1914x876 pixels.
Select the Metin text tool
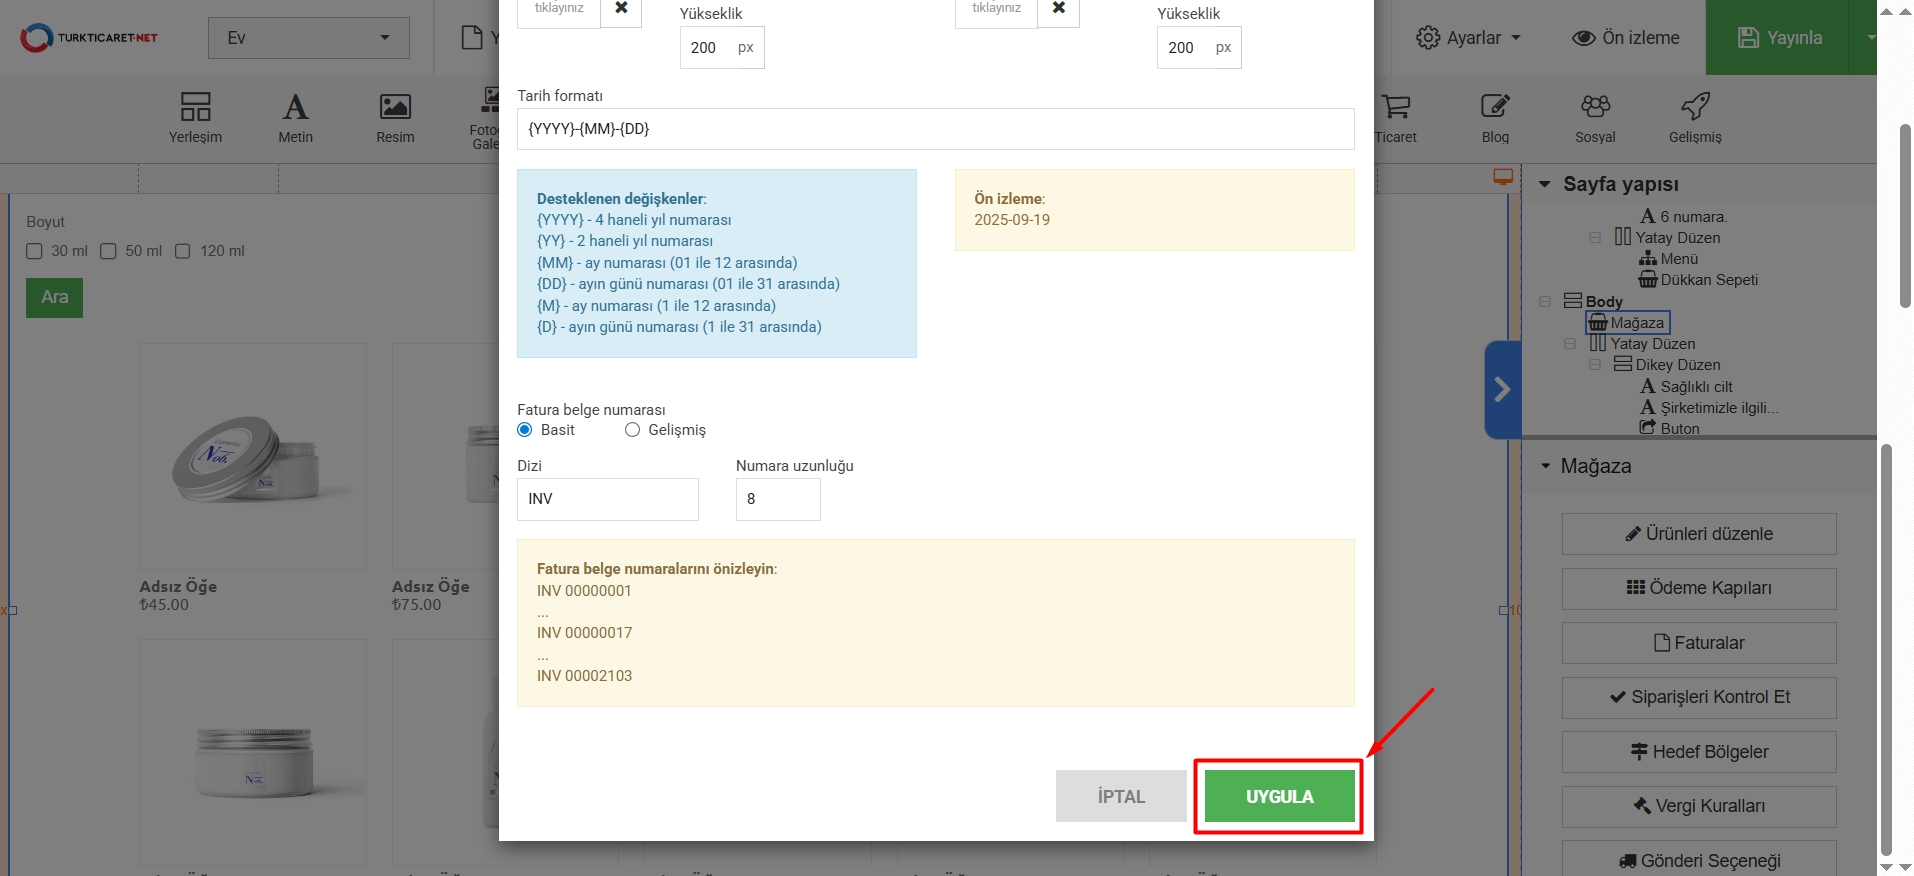tap(295, 117)
